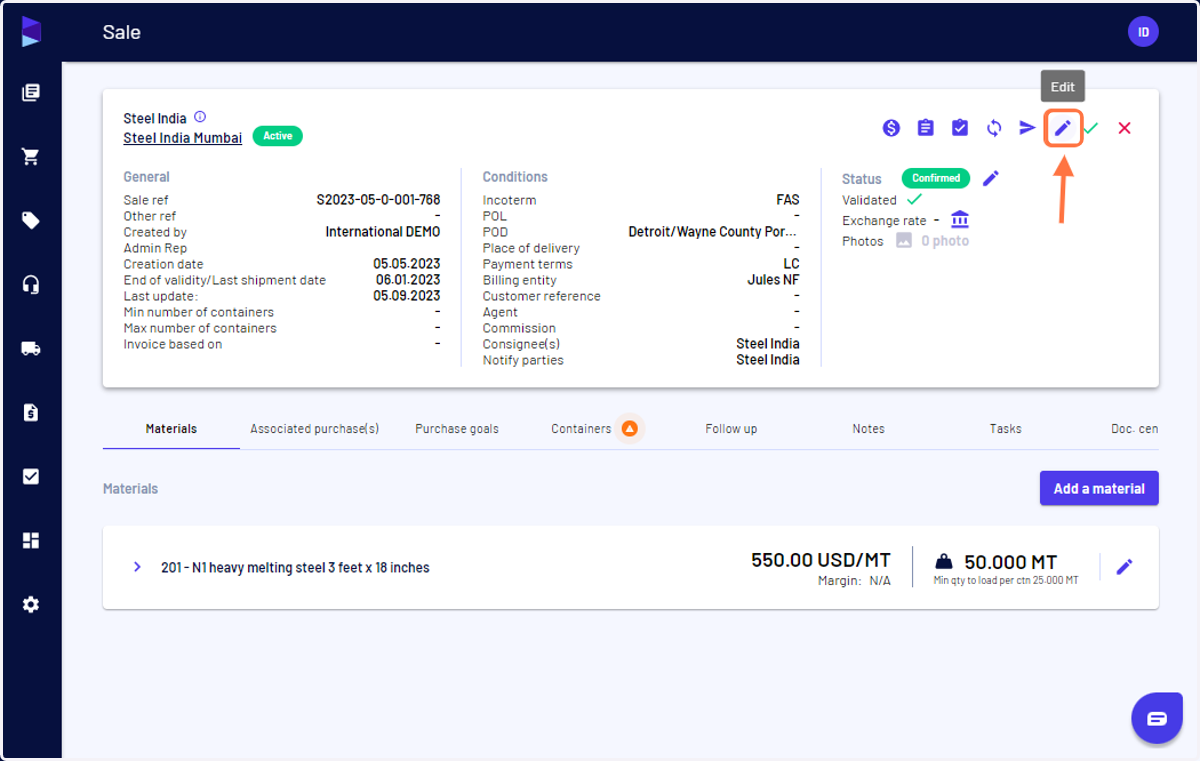This screenshot has height=761, width=1200.
Task: Edit the Confirmed status with pencil icon
Action: [x=991, y=178]
